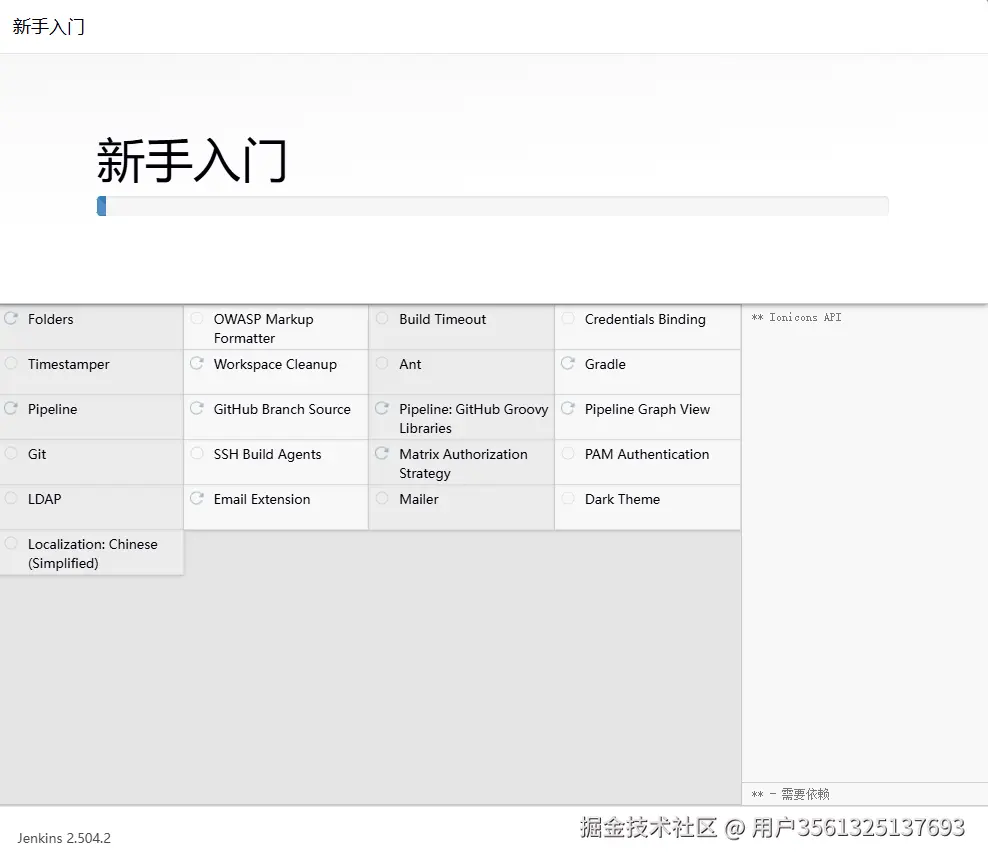Click the 新手入门 header title
988x863 pixels.
(190, 157)
